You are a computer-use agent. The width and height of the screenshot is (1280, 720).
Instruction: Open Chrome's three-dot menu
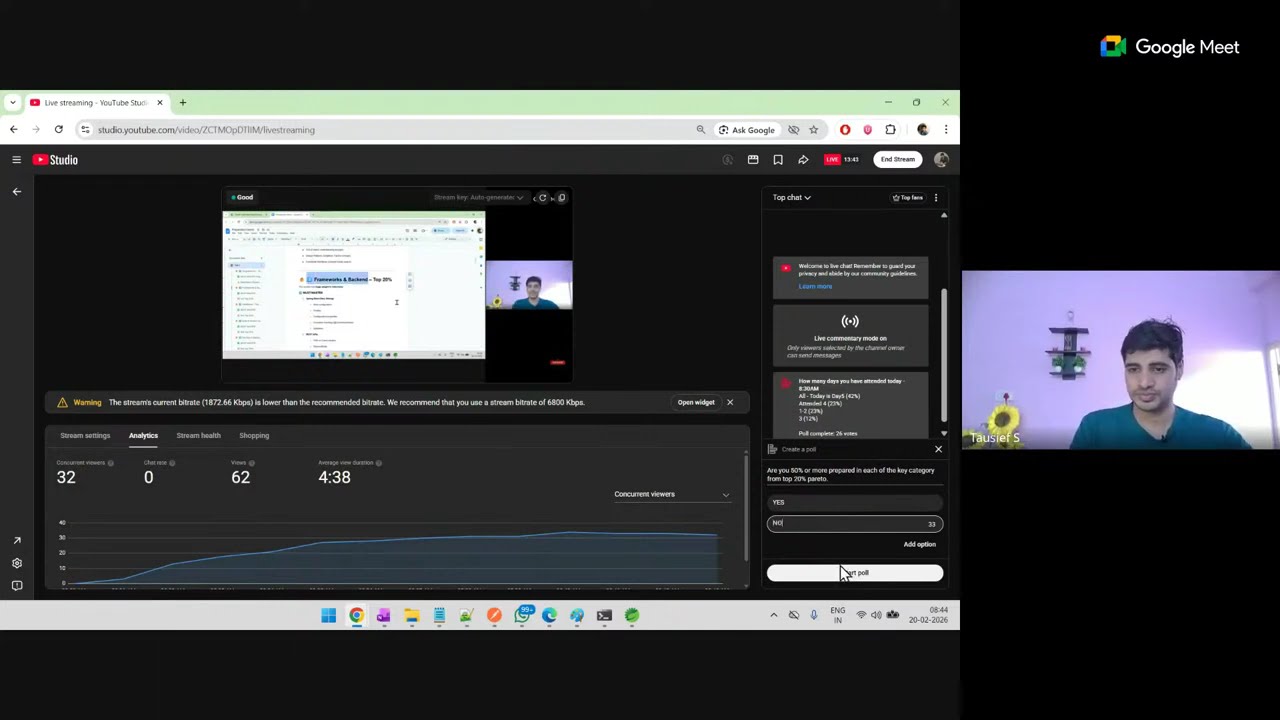[945, 129]
